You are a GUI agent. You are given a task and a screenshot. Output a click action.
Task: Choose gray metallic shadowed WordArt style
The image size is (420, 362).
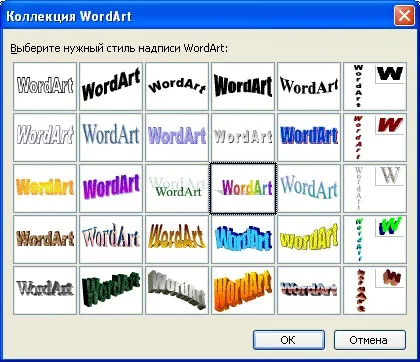45,290
